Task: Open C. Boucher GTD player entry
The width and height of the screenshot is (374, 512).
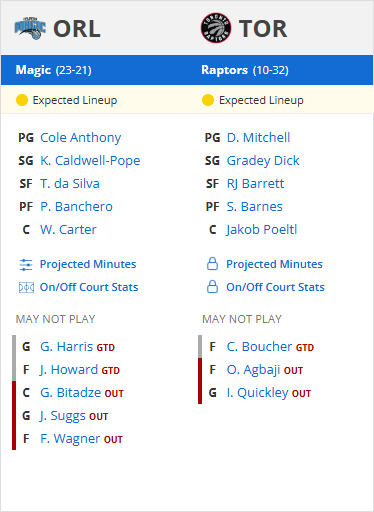Action: coord(270,347)
